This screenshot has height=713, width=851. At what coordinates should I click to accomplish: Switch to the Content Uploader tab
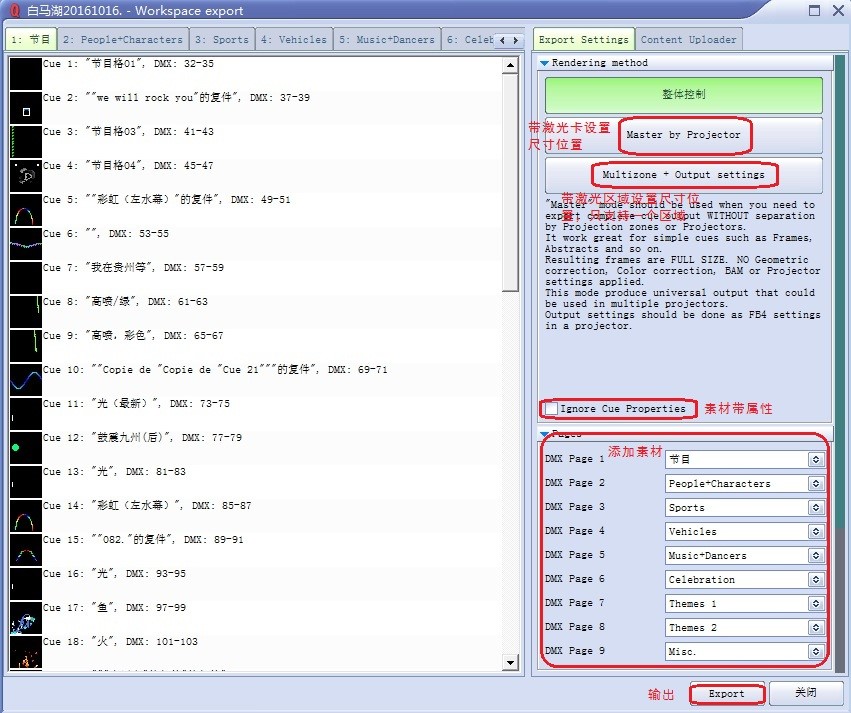click(x=688, y=40)
